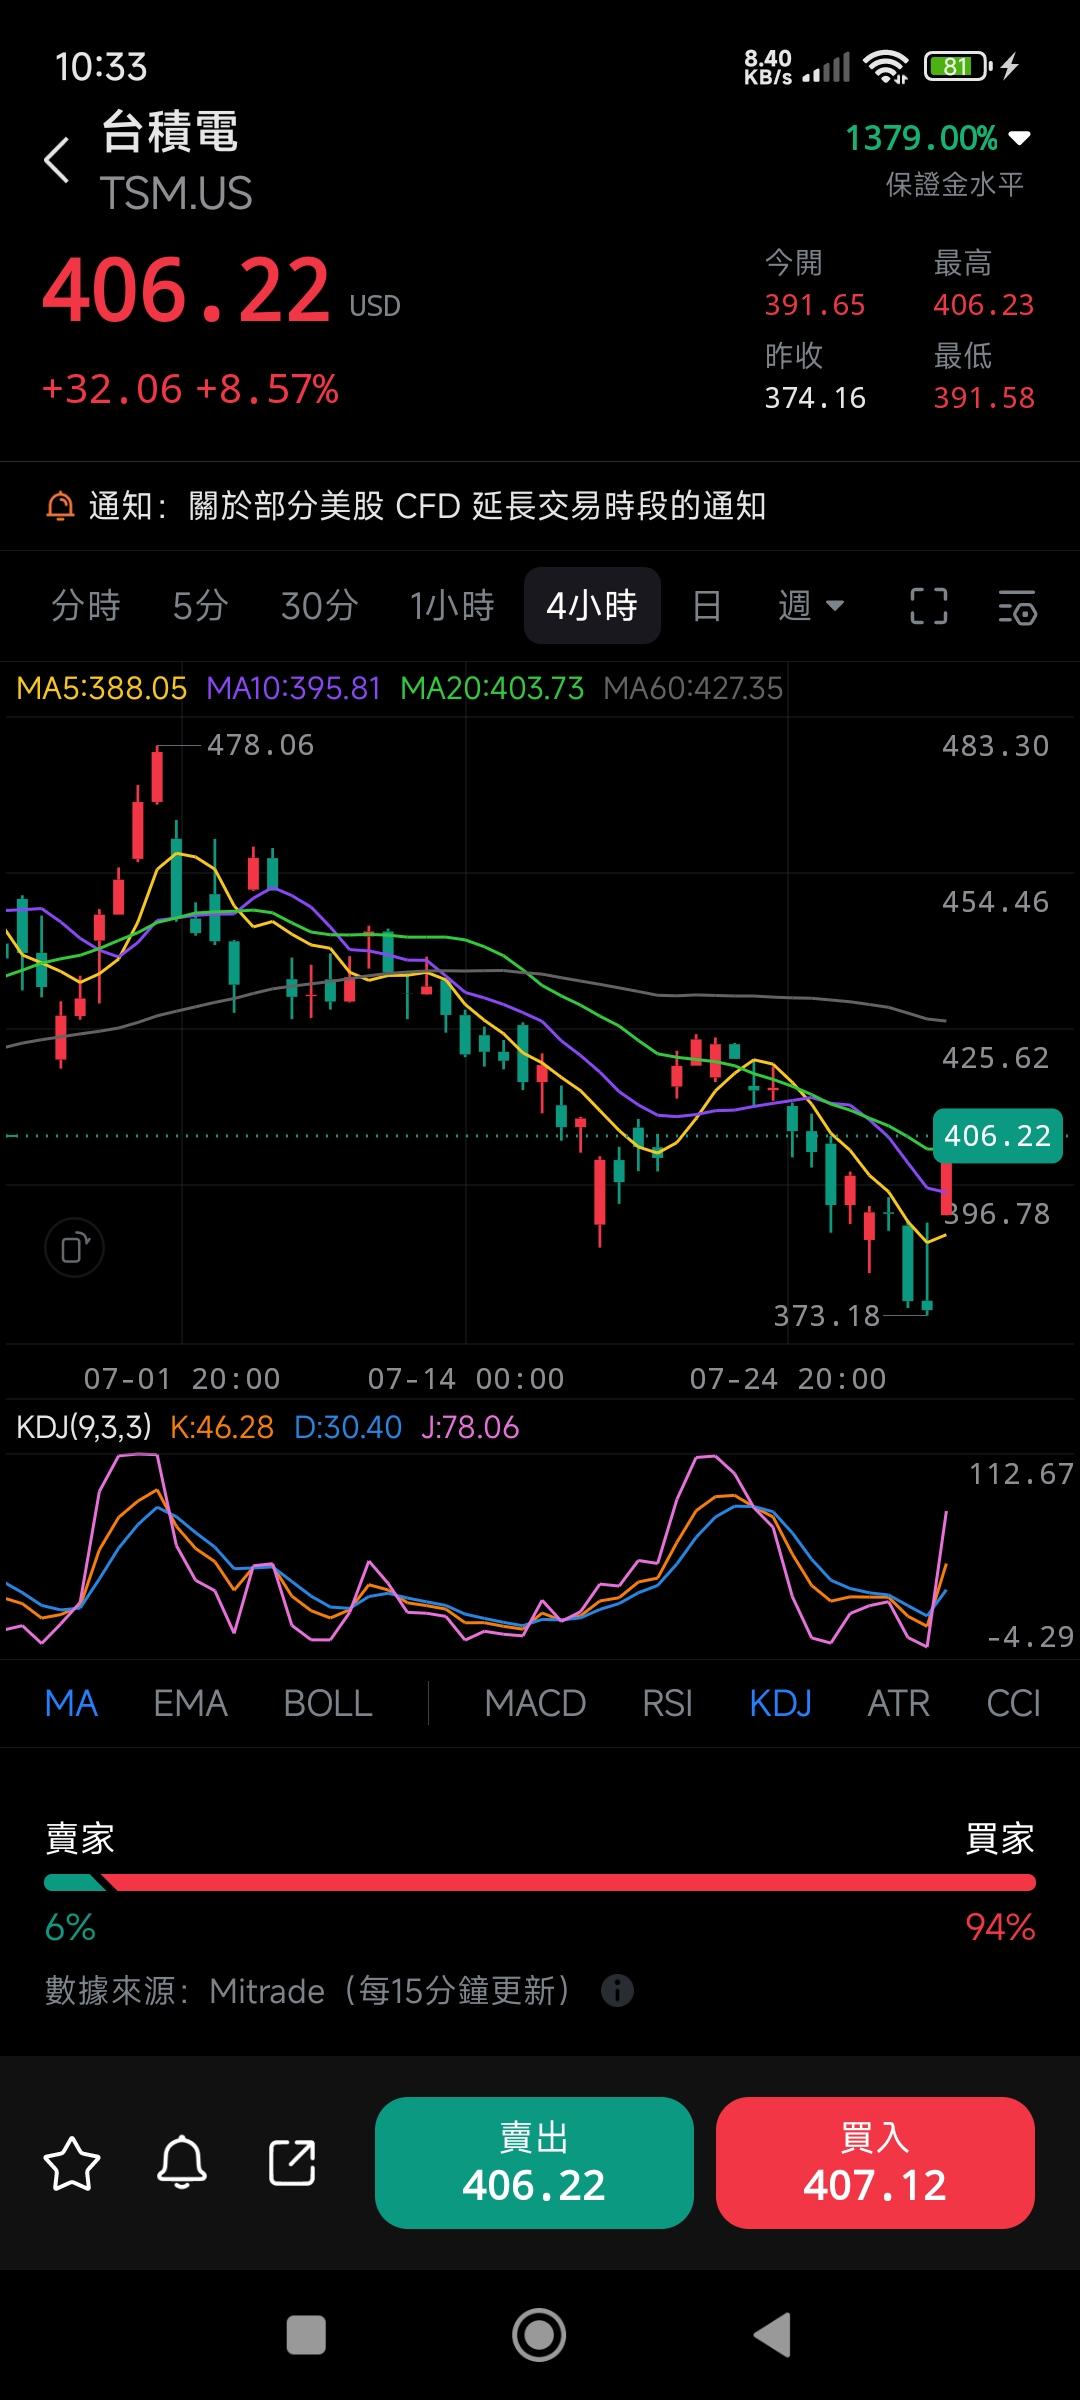Image resolution: width=1080 pixels, height=2400 pixels.
Task: Open chart indicator settings icon
Action: (1017, 606)
